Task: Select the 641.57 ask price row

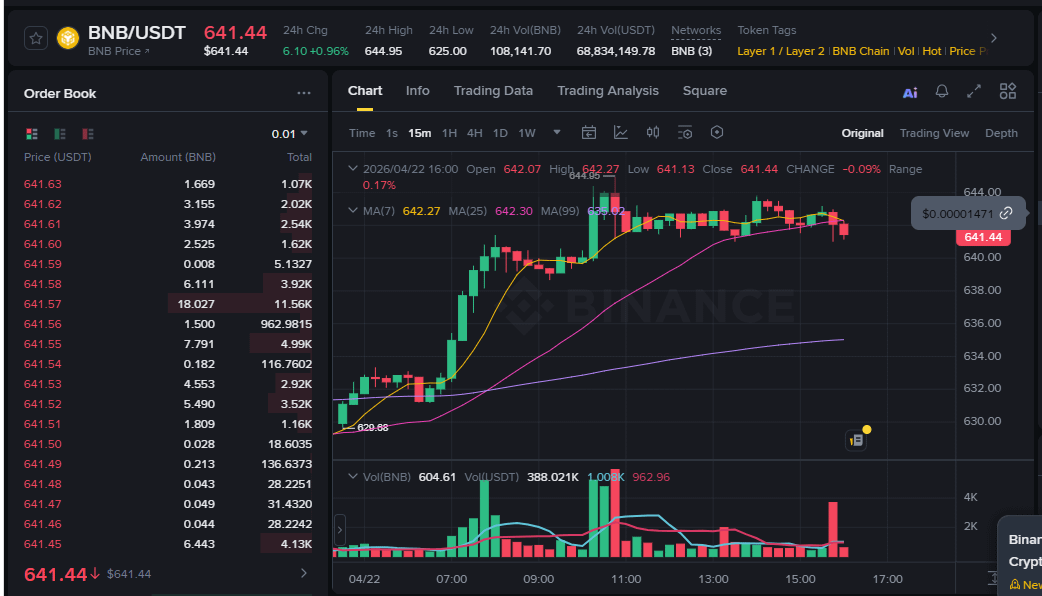Action: [x=167, y=304]
